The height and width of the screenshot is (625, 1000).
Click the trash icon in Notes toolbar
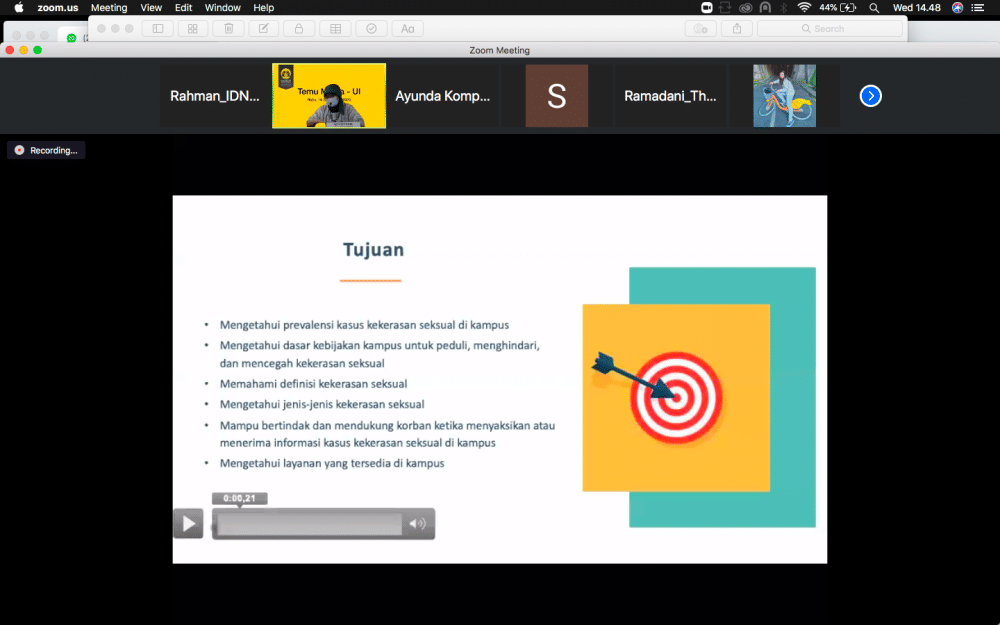229,29
